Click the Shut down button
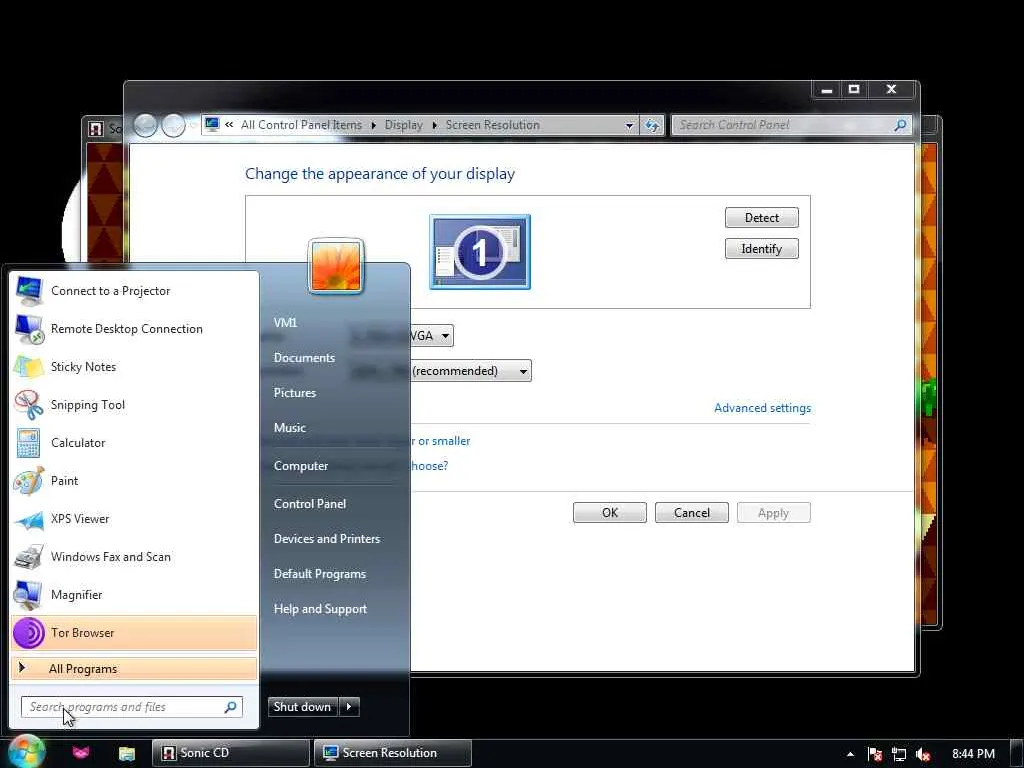 click(303, 707)
